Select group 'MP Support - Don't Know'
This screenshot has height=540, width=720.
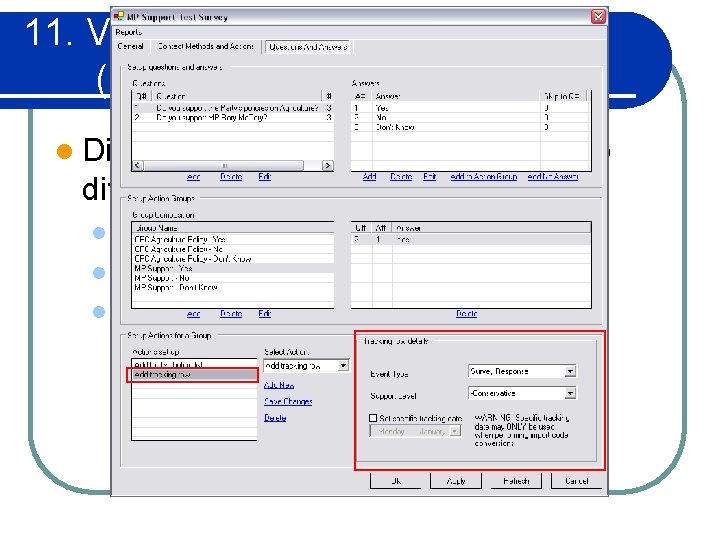[233, 288]
